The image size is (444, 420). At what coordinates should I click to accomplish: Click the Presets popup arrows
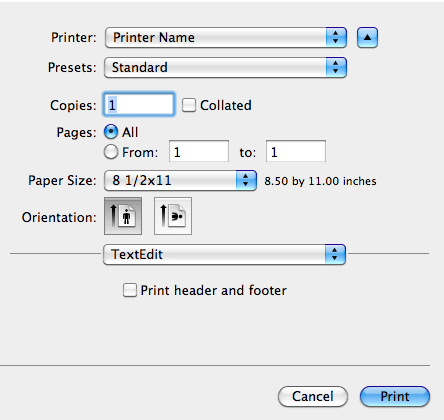(336, 67)
